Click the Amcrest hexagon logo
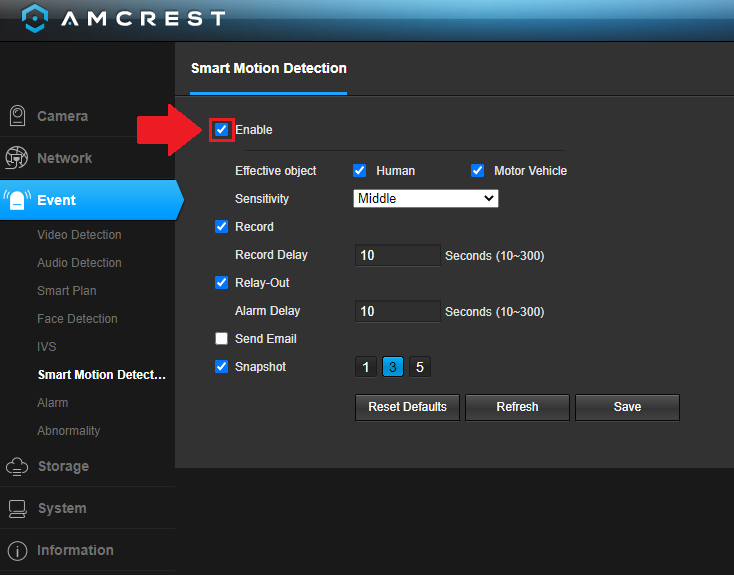 click(x=35, y=18)
